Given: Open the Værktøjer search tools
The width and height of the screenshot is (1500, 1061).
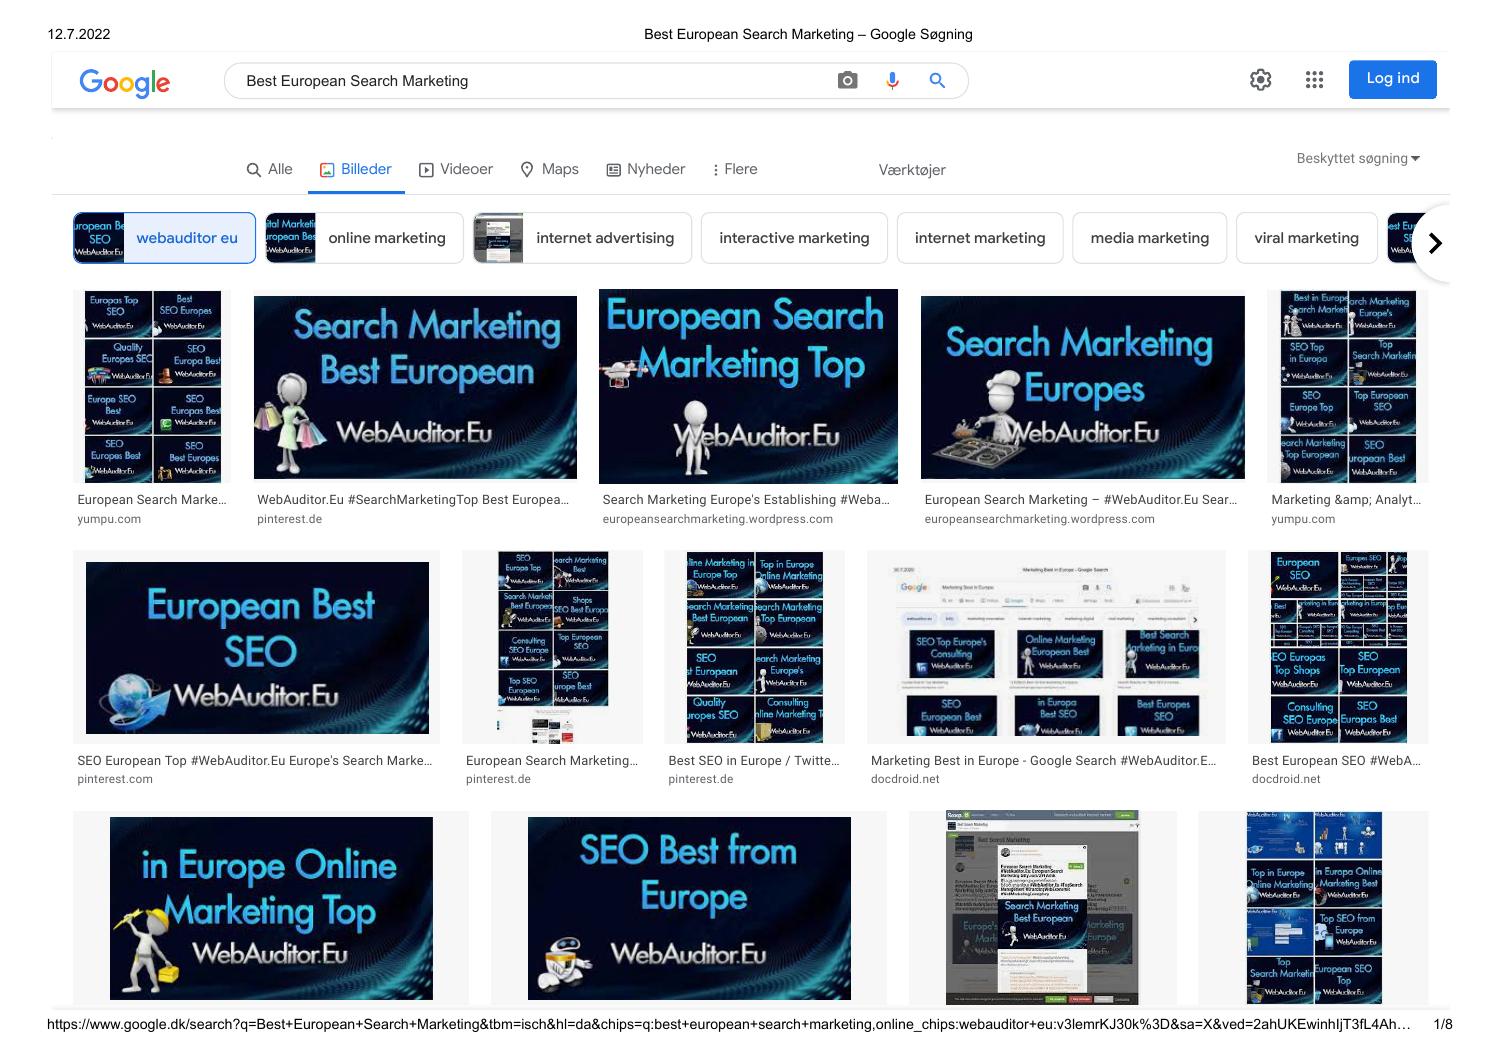Looking at the screenshot, I should [x=911, y=170].
